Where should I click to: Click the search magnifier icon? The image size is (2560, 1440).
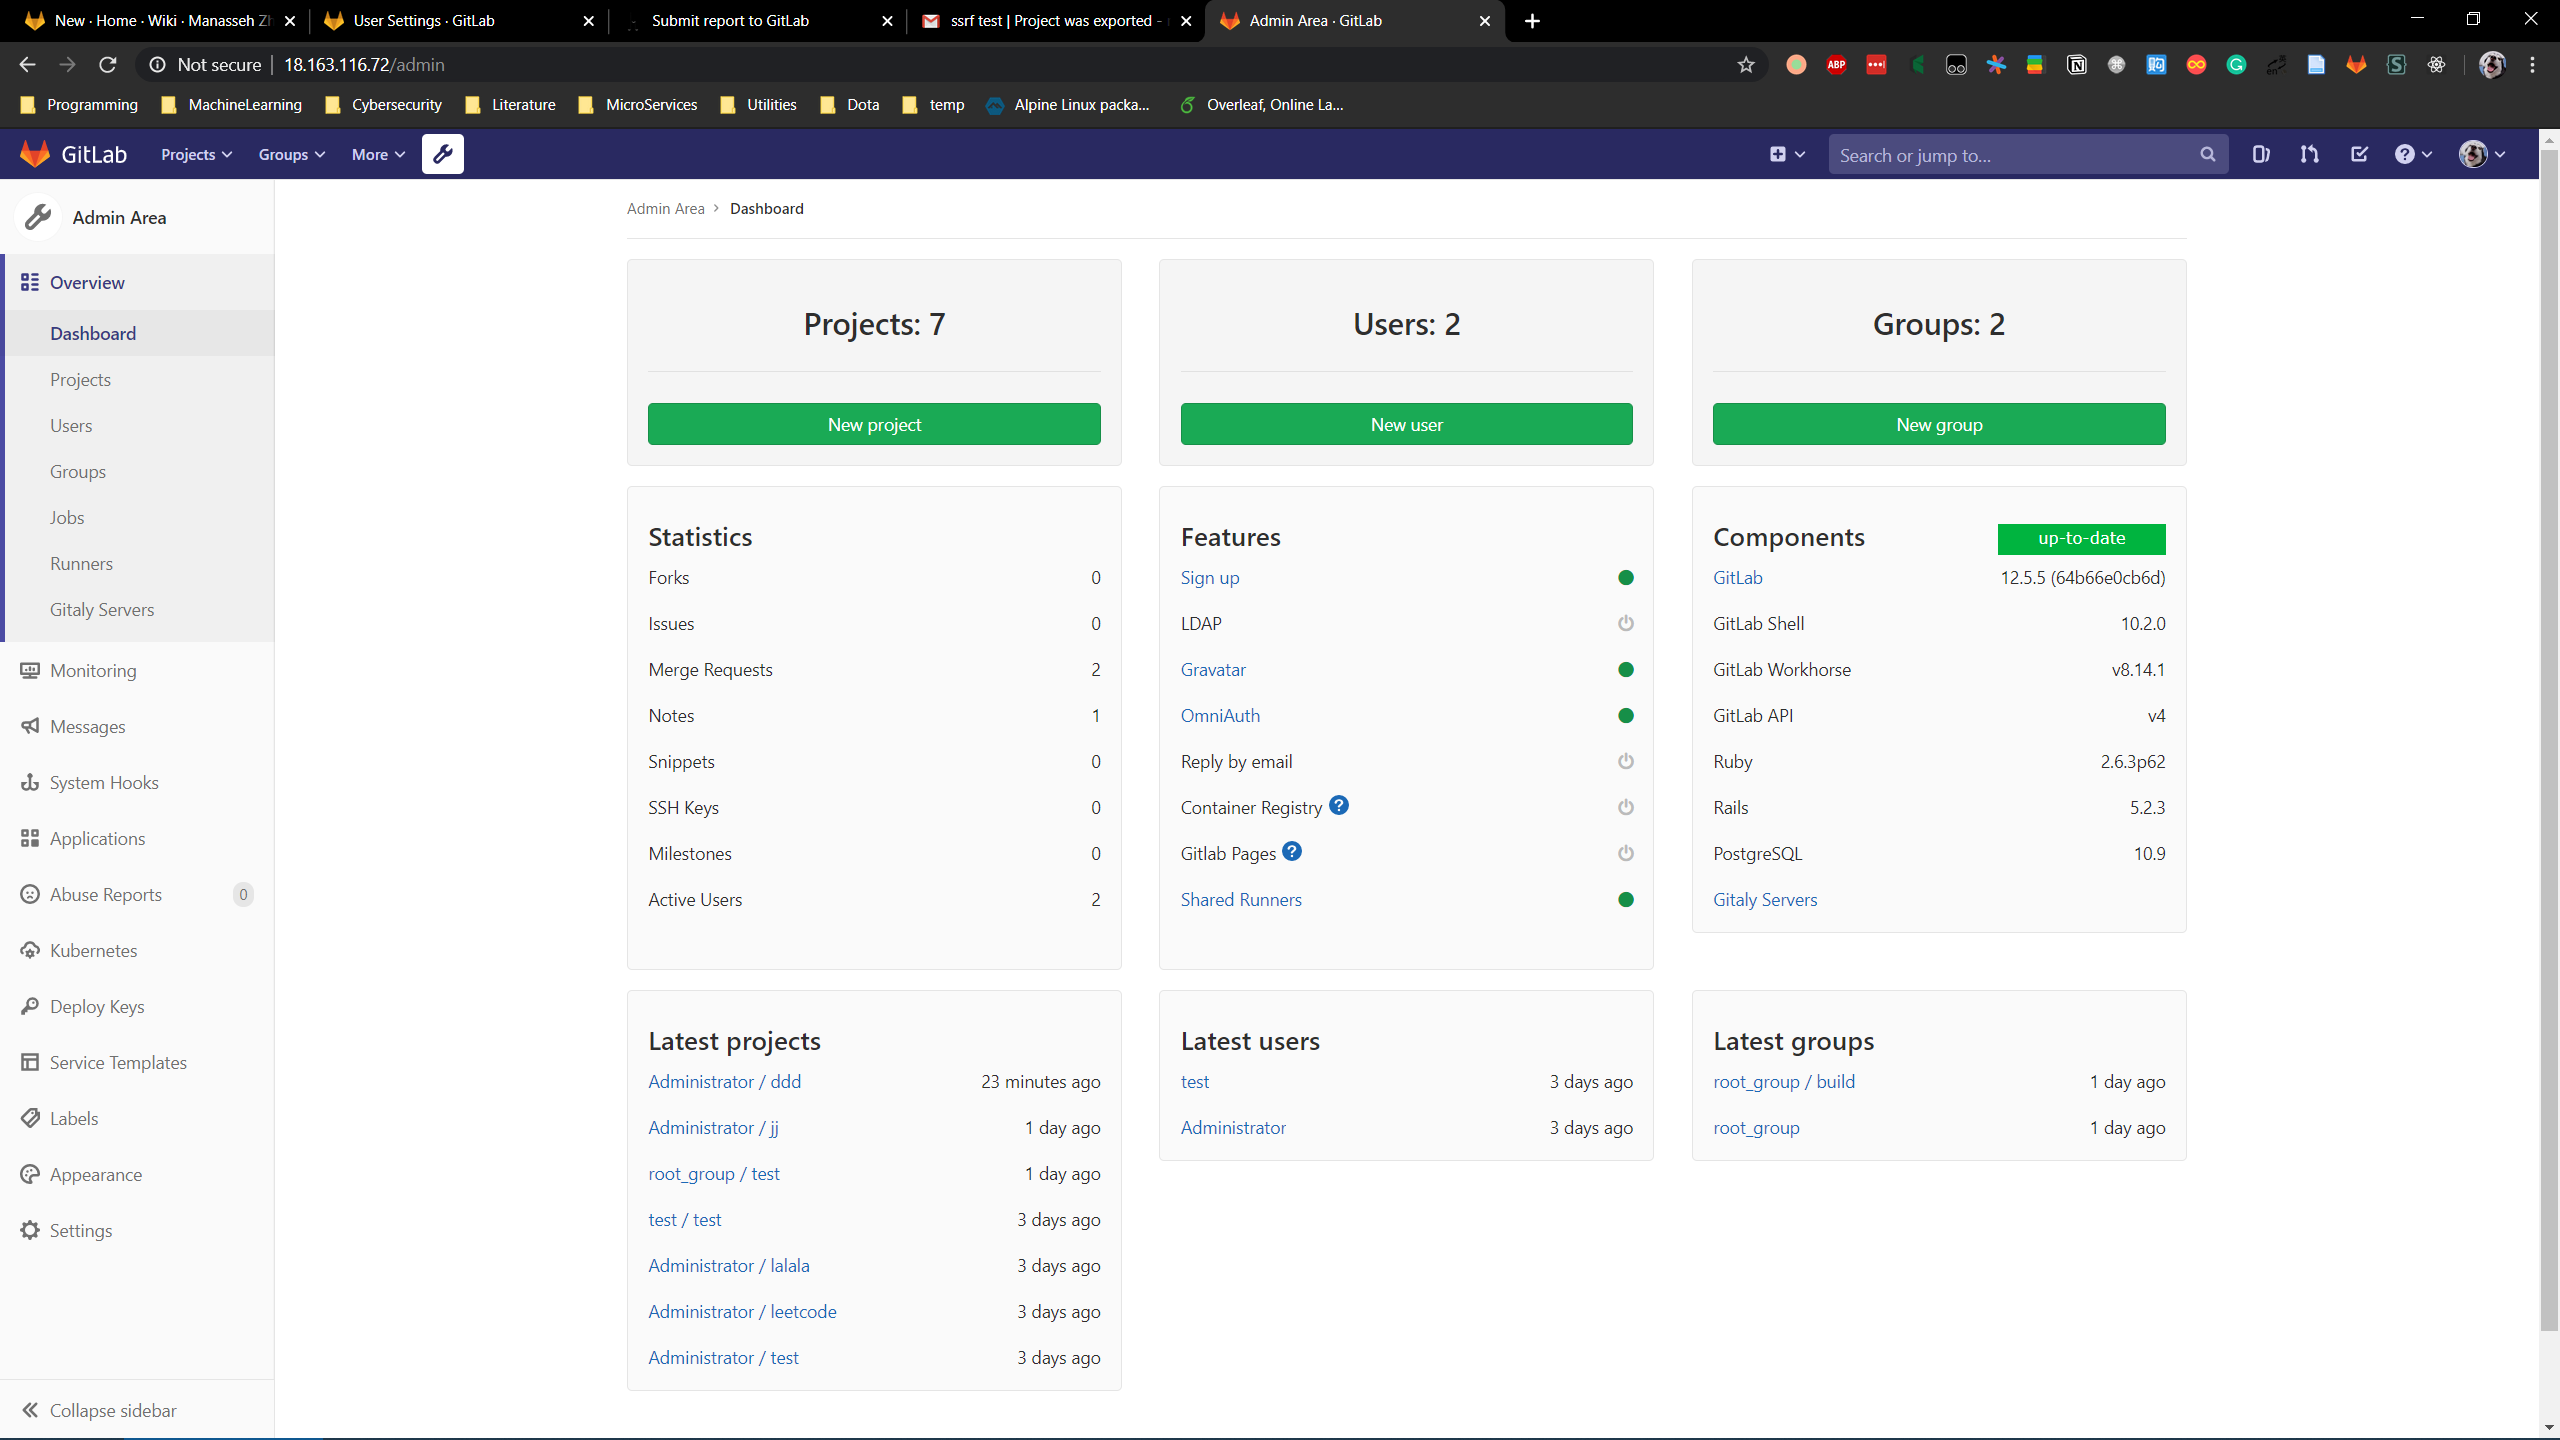point(2208,155)
